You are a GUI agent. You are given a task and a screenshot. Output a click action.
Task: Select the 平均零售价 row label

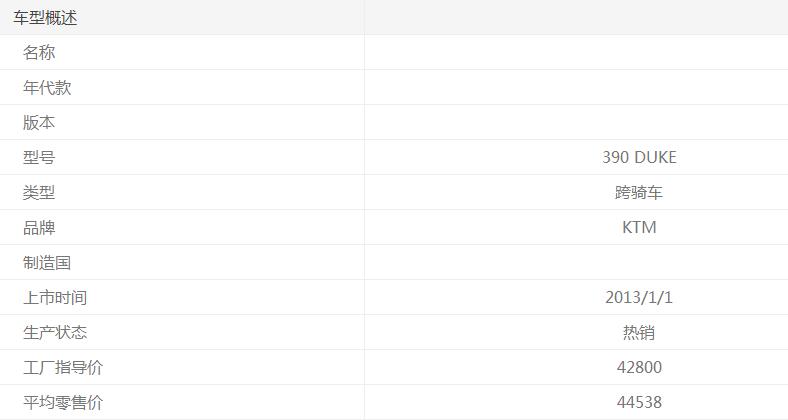(x=63, y=403)
